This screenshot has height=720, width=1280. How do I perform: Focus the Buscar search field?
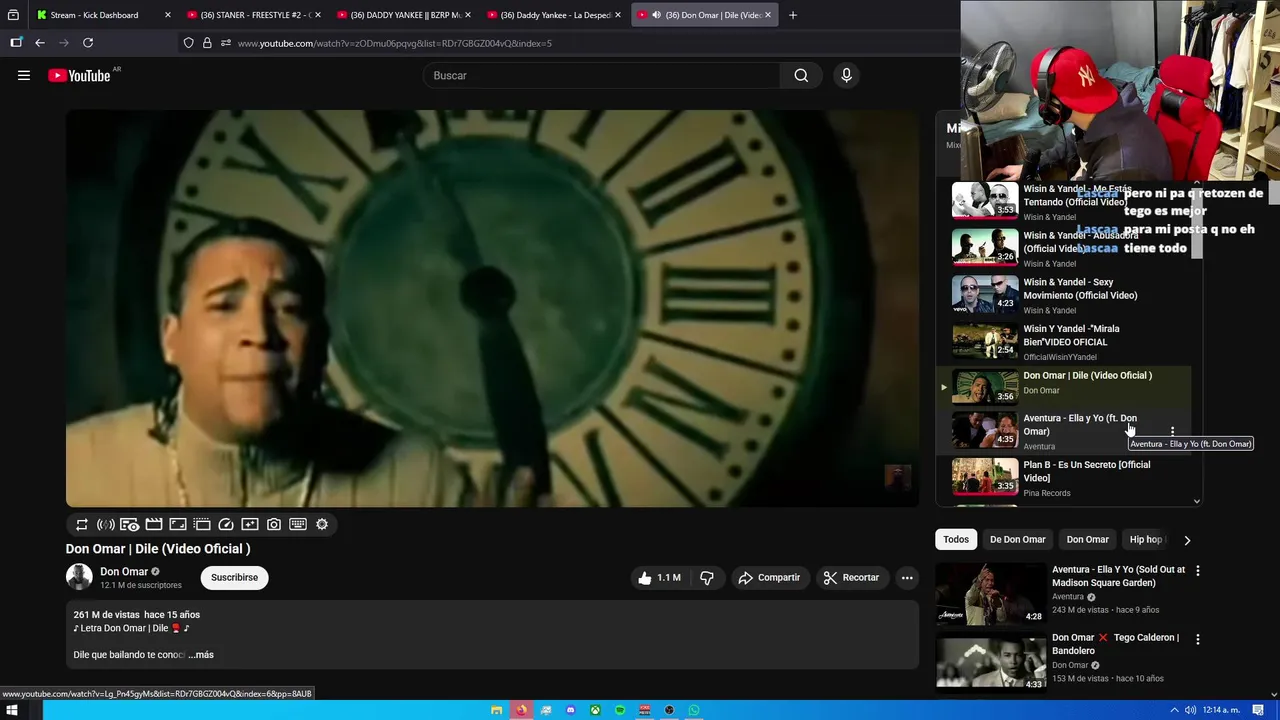click(x=602, y=75)
